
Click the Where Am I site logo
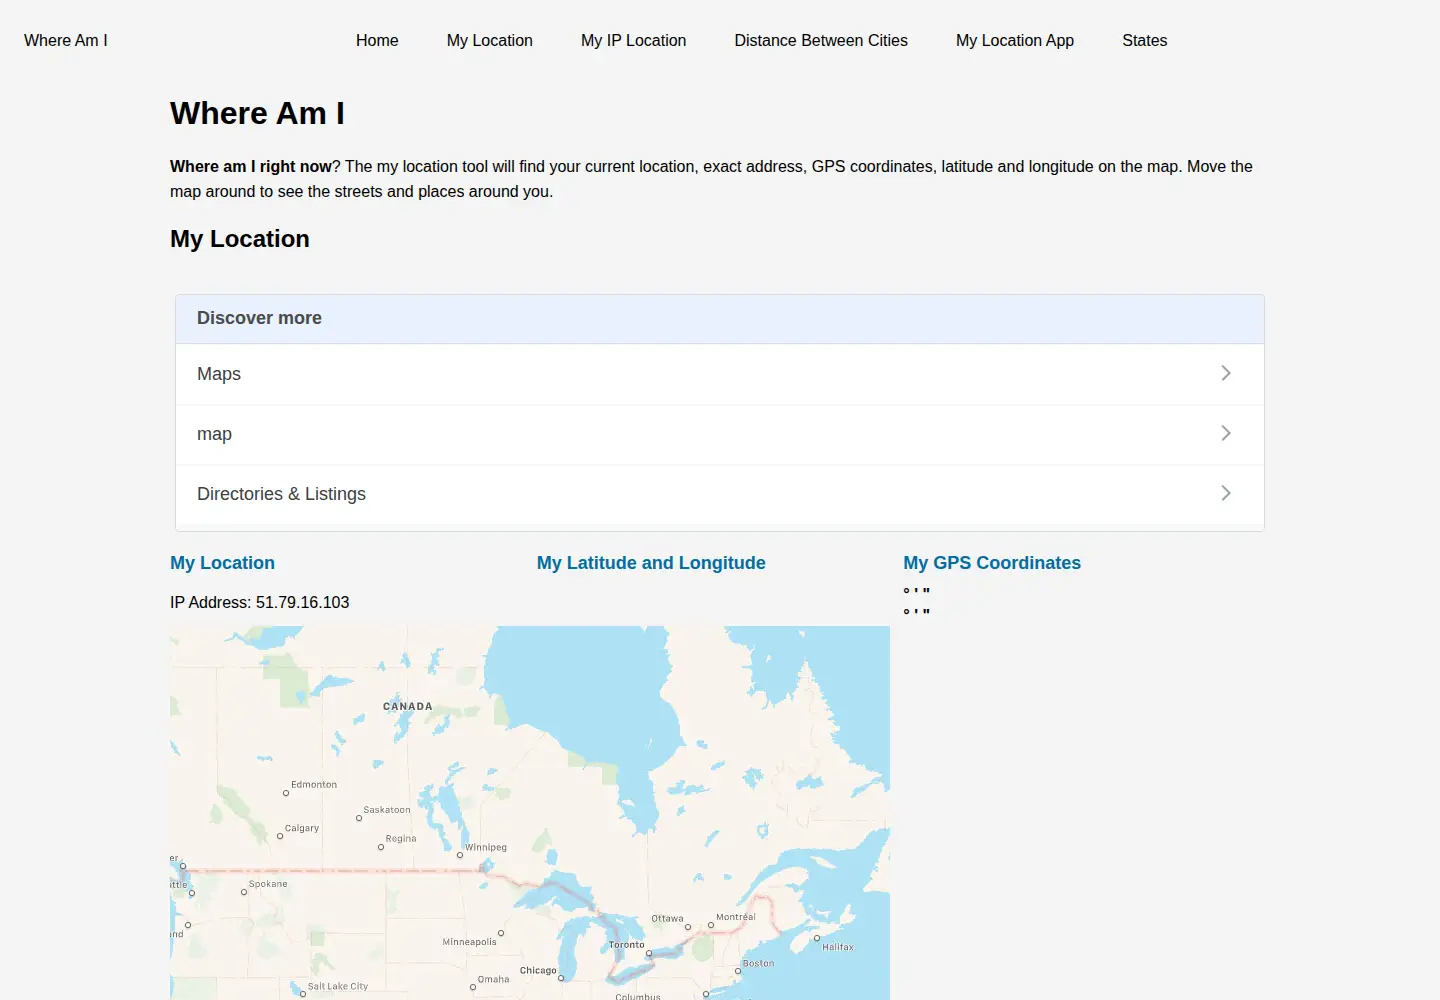click(66, 41)
